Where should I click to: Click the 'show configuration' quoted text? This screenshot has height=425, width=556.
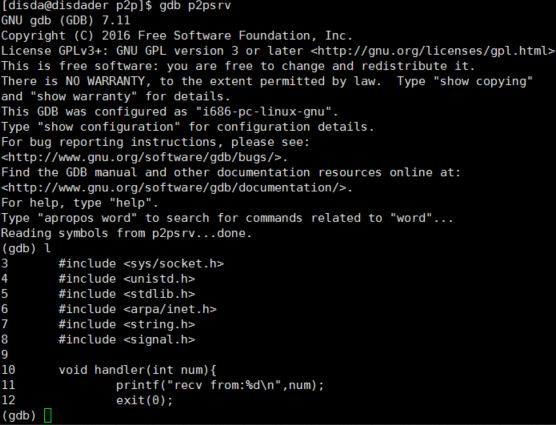coord(109,127)
